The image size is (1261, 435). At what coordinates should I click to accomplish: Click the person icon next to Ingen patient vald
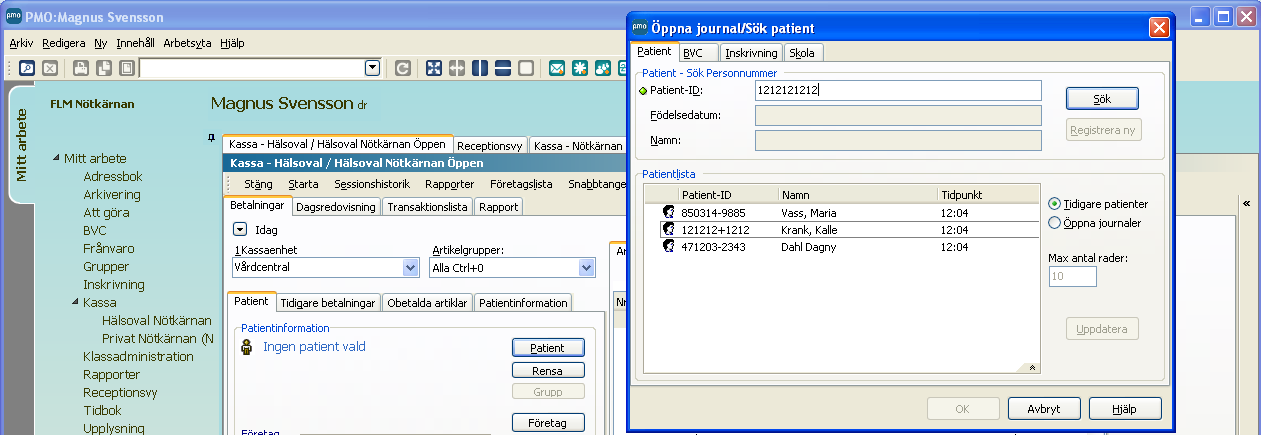[246, 347]
